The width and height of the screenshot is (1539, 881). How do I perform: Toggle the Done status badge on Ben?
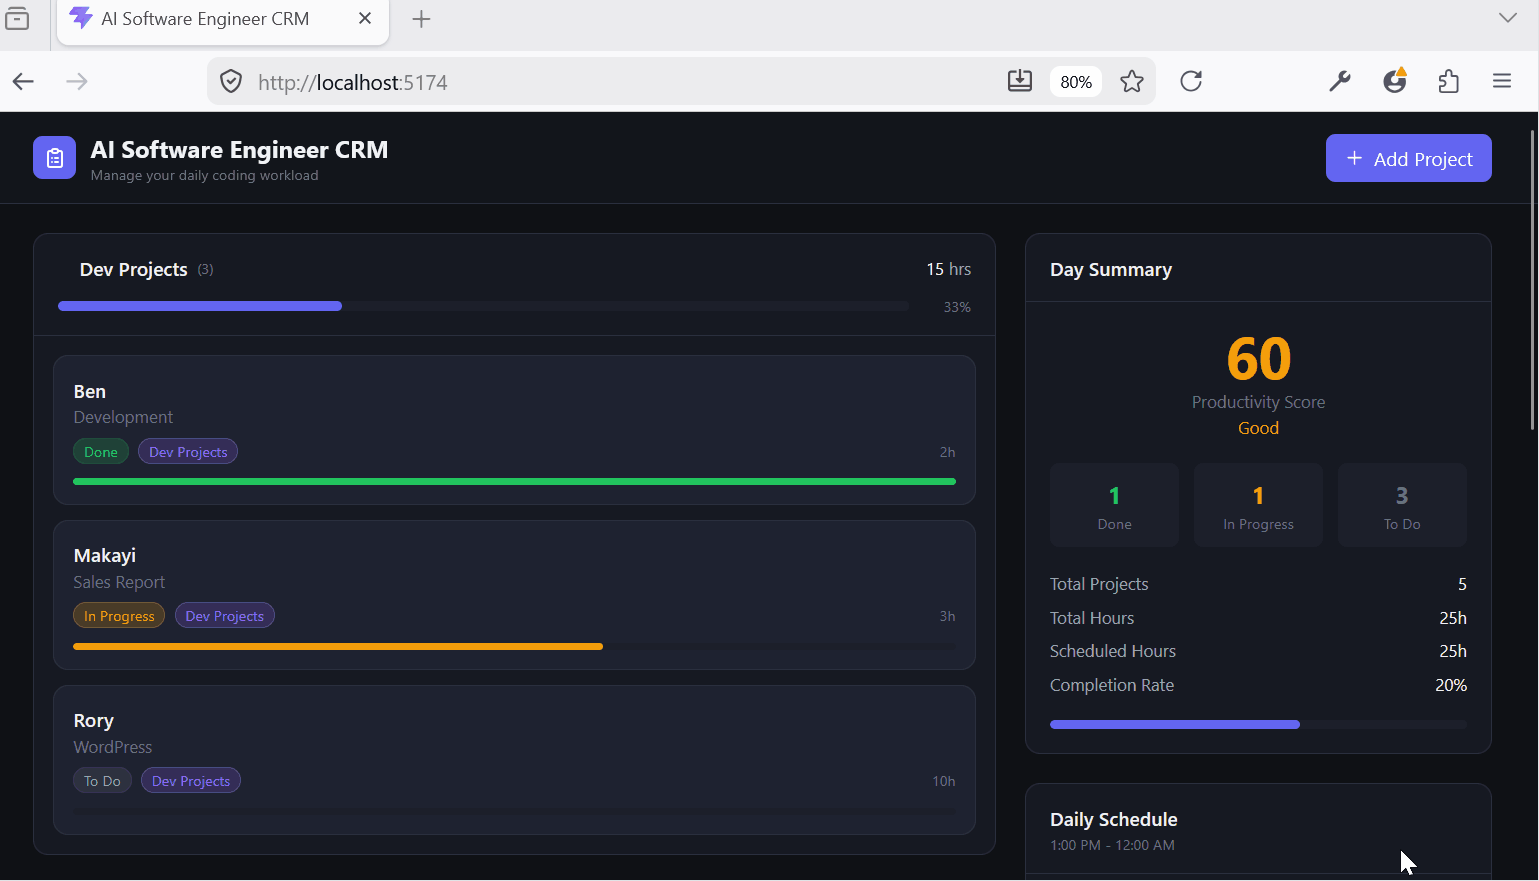point(101,452)
